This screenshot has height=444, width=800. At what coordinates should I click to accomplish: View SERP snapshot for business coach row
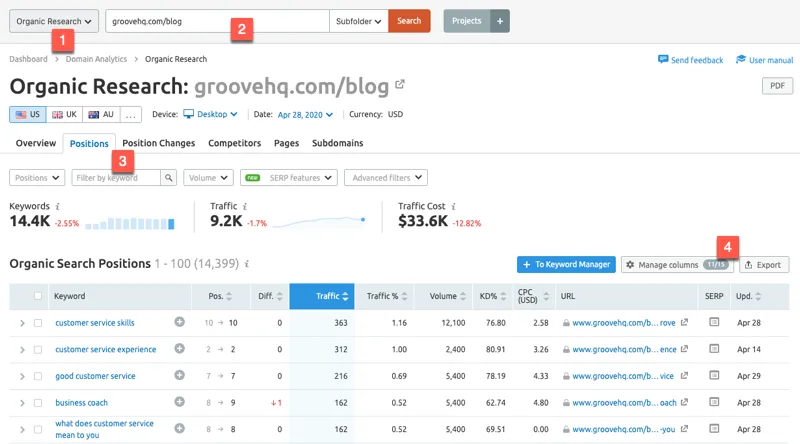pyautogui.click(x=714, y=402)
